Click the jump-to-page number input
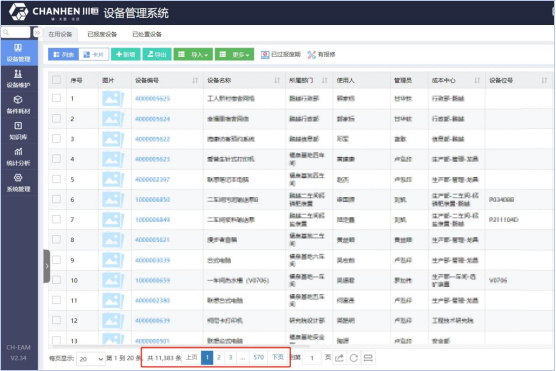This screenshot has width=556, height=371. (312, 358)
